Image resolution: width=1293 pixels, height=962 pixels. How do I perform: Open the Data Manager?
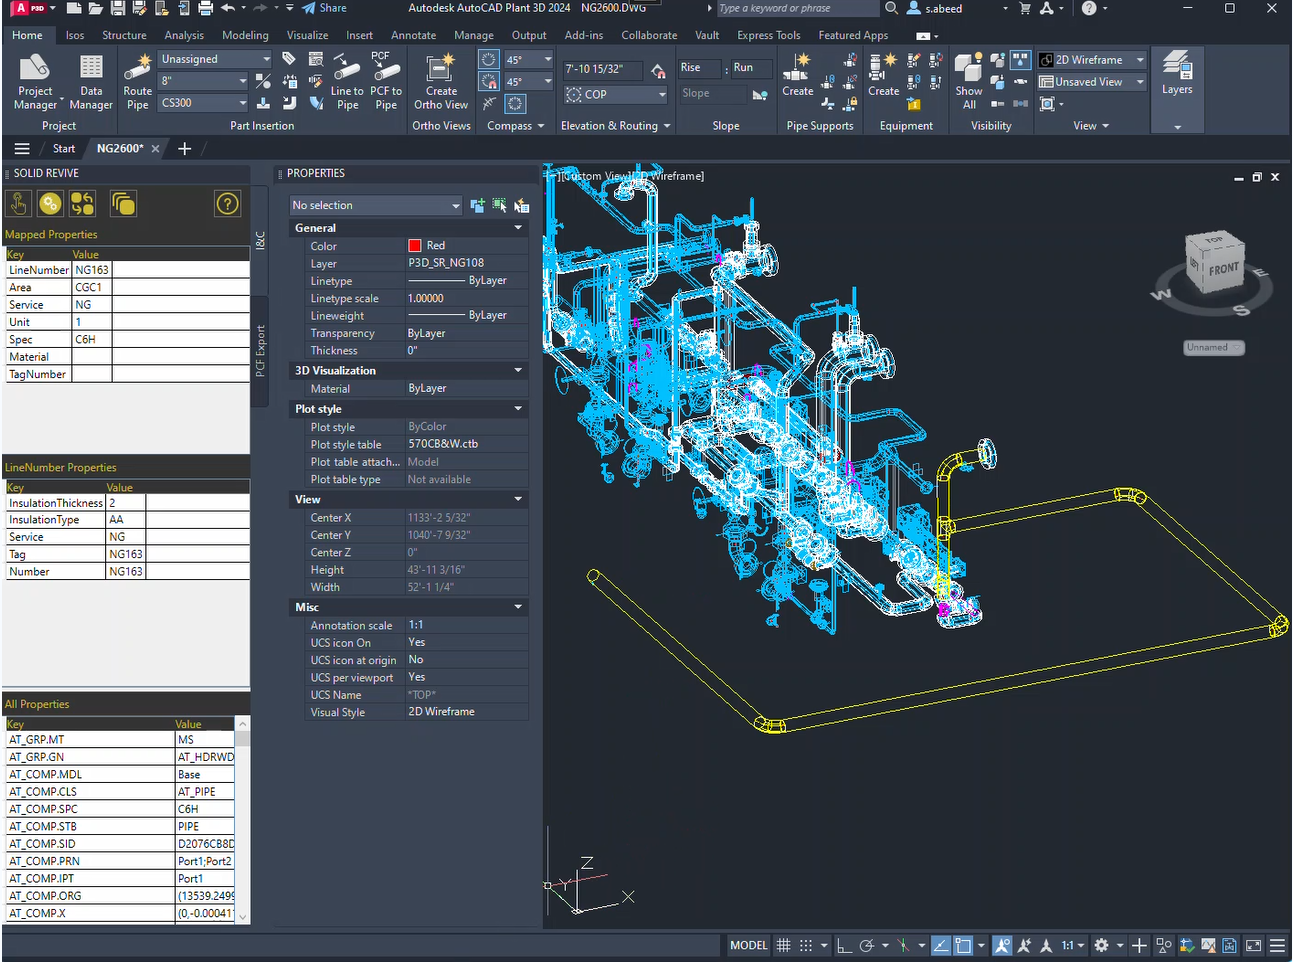point(91,82)
